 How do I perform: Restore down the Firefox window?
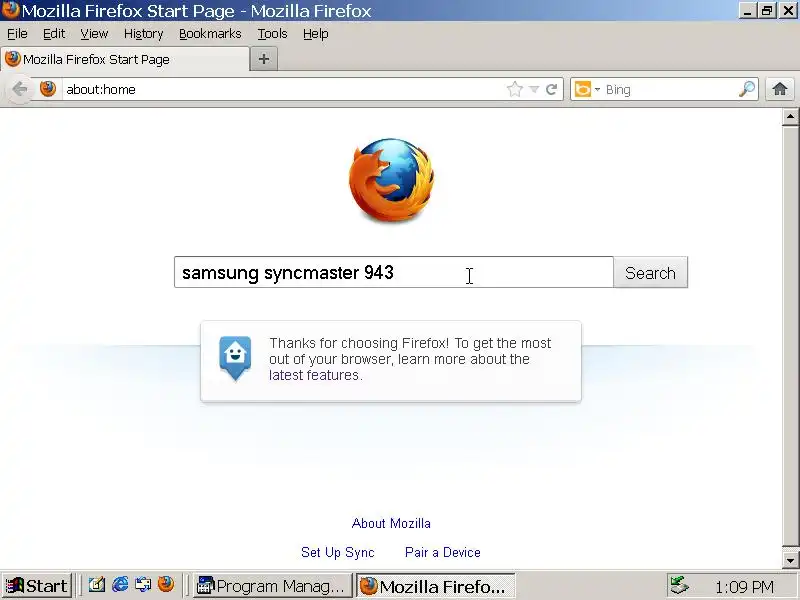[x=767, y=11]
